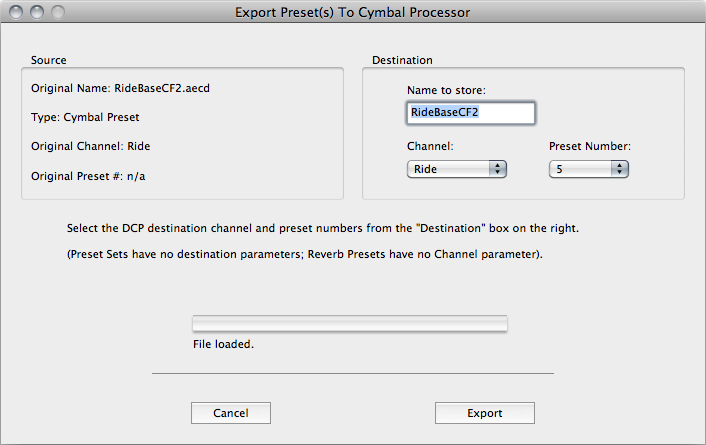Click the File loaded status text
The image size is (706, 445).
[224, 344]
